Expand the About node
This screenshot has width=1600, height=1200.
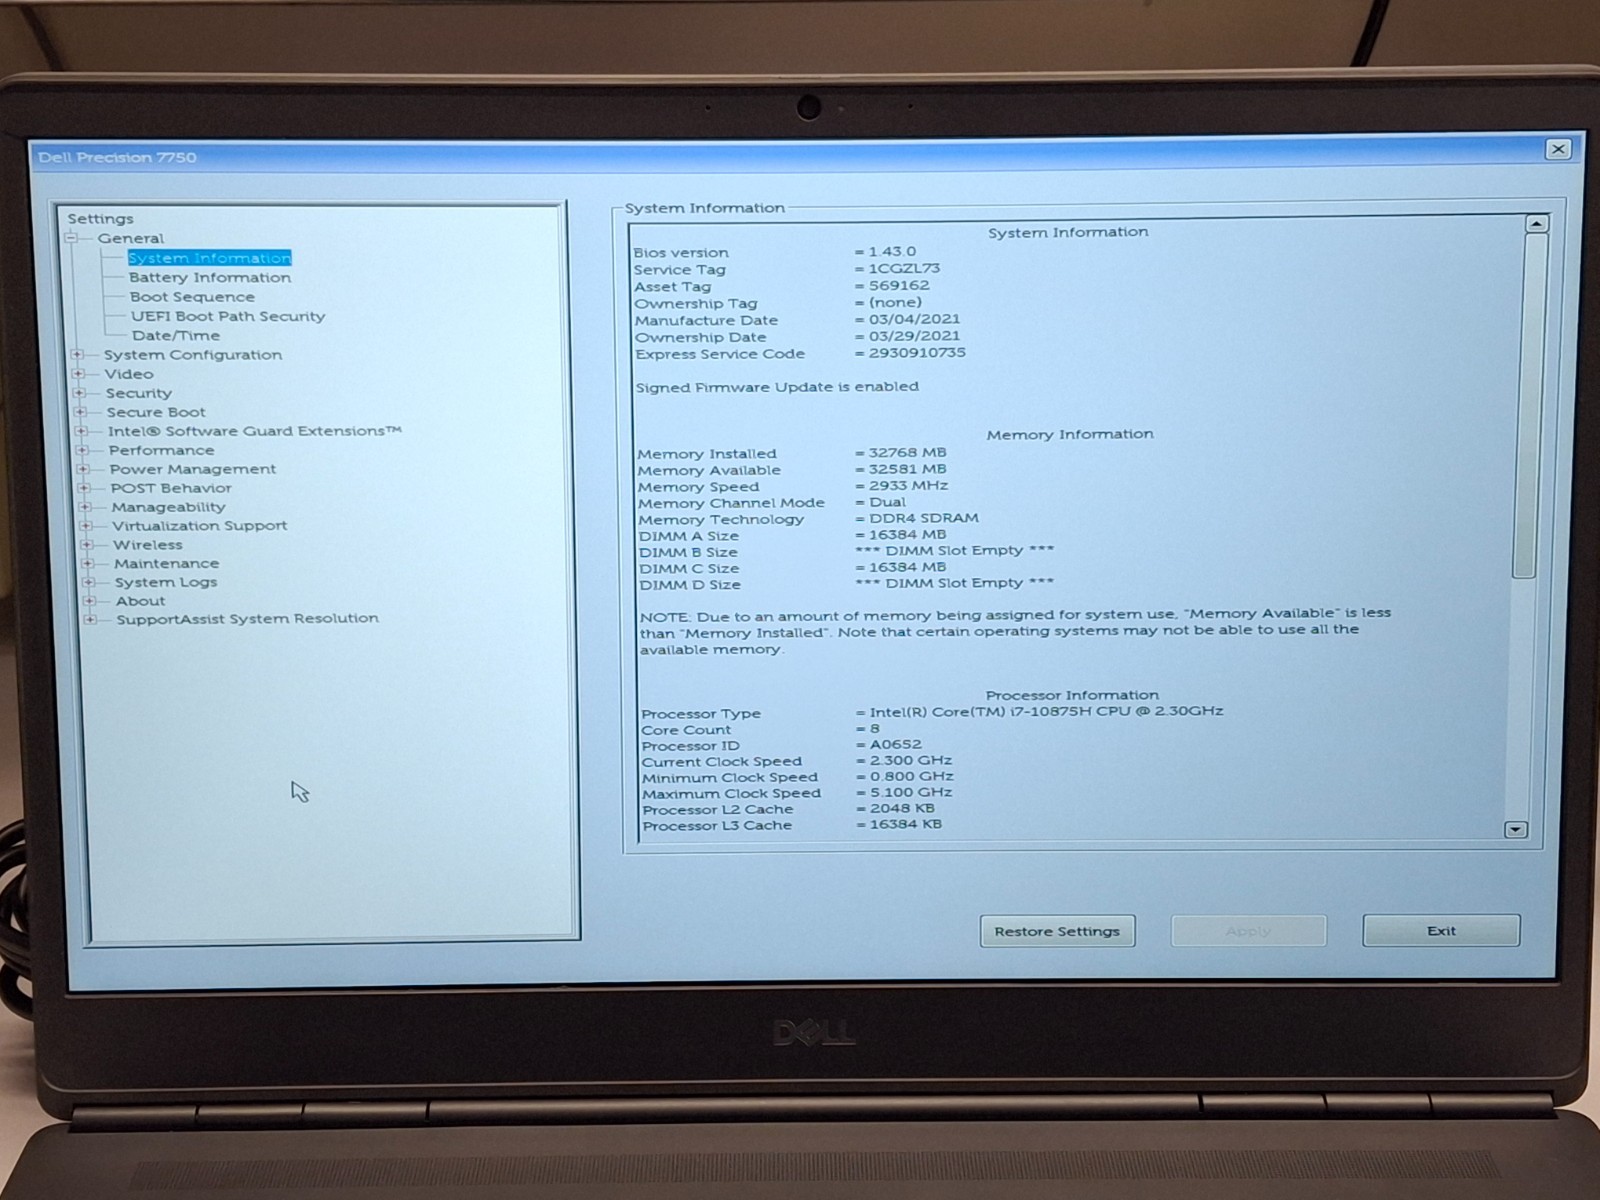pyautogui.click(x=90, y=601)
